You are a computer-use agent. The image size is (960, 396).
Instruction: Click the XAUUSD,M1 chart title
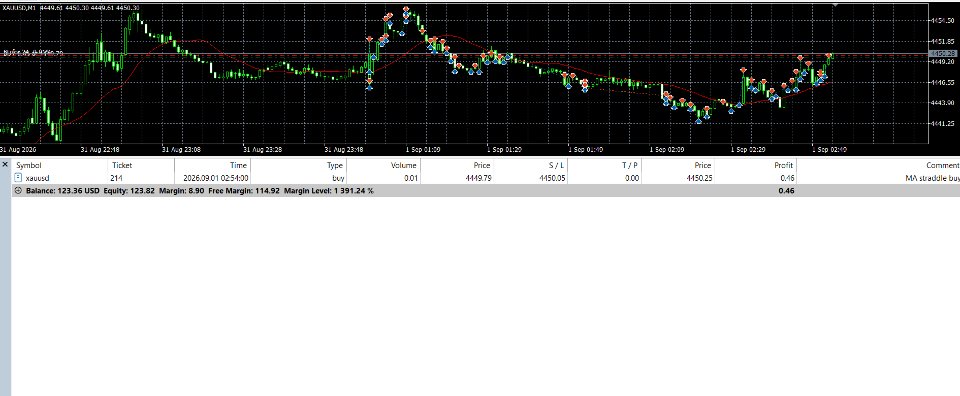pos(19,7)
